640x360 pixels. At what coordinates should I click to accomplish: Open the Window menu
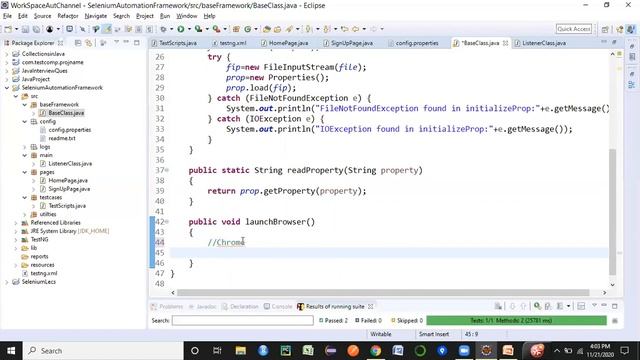[187, 16]
